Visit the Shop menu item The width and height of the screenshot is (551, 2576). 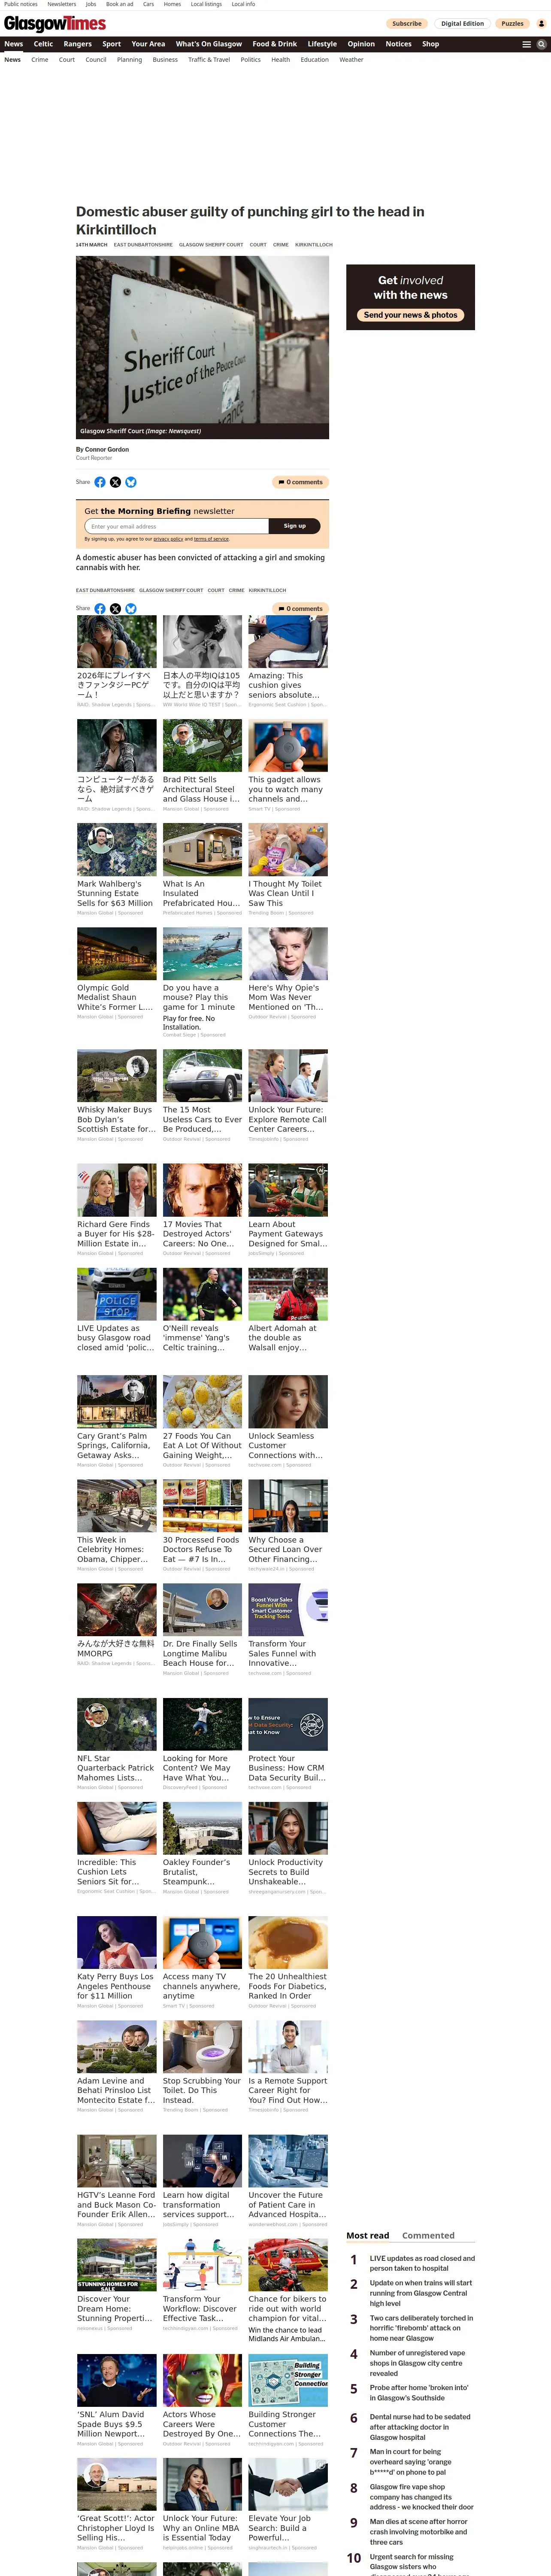click(x=430, y=44)
